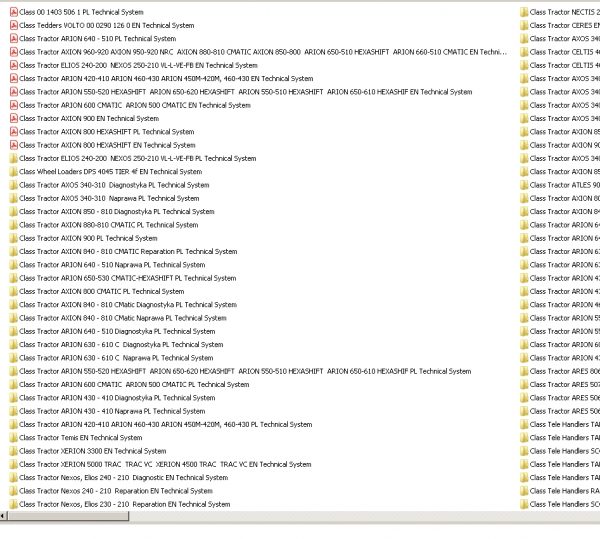Viewport: 600px width, 539px height.
Task: Click folder icon of Nexos 240 - 210 Reparation EN
Action: pyautogui.click(x=13, y=491)
